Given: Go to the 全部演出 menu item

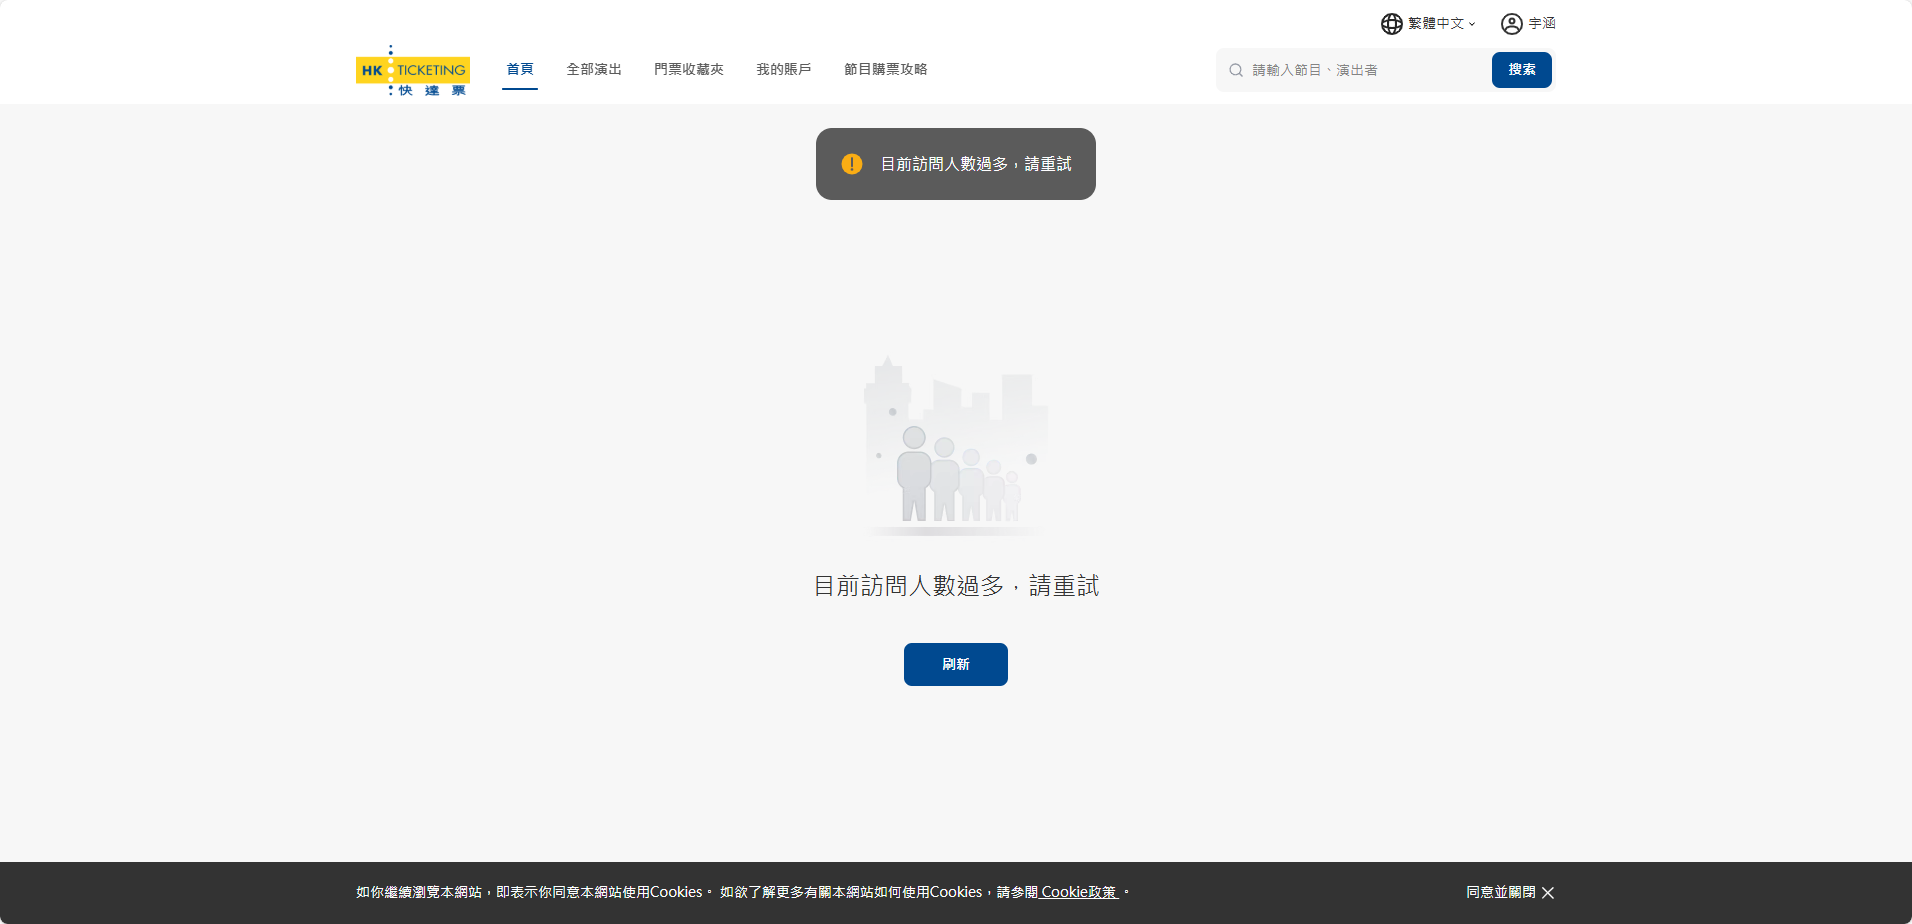Looking at the screenshot, I should click(594, 69).
